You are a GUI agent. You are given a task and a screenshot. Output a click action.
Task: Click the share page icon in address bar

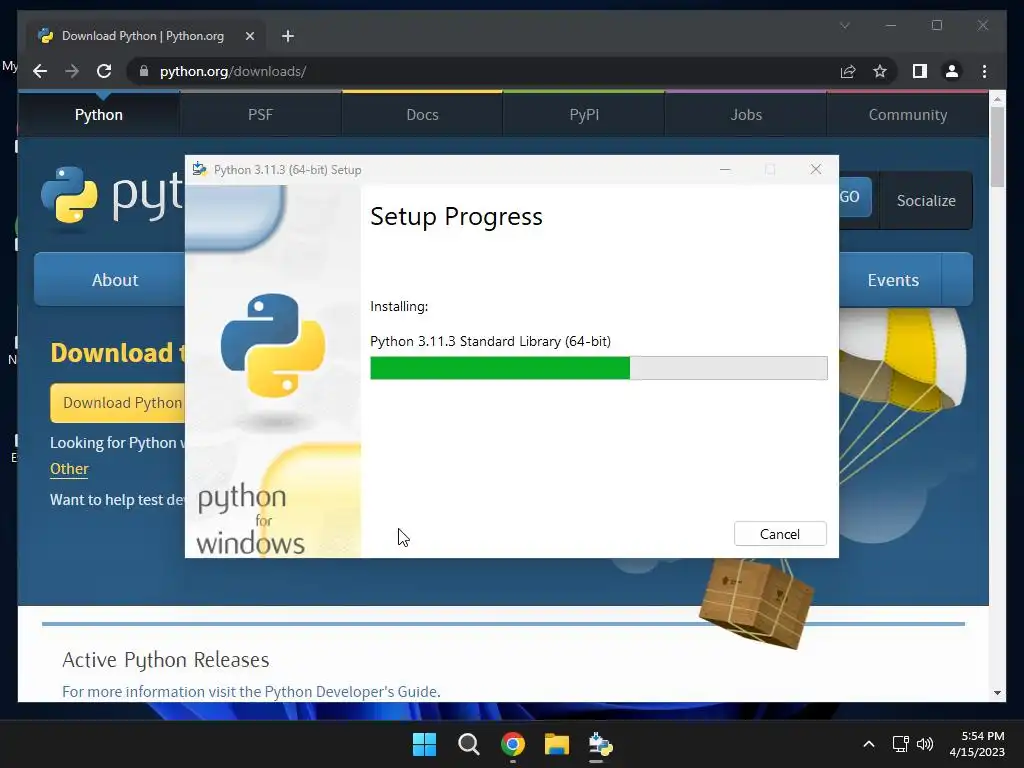[848, 71]
